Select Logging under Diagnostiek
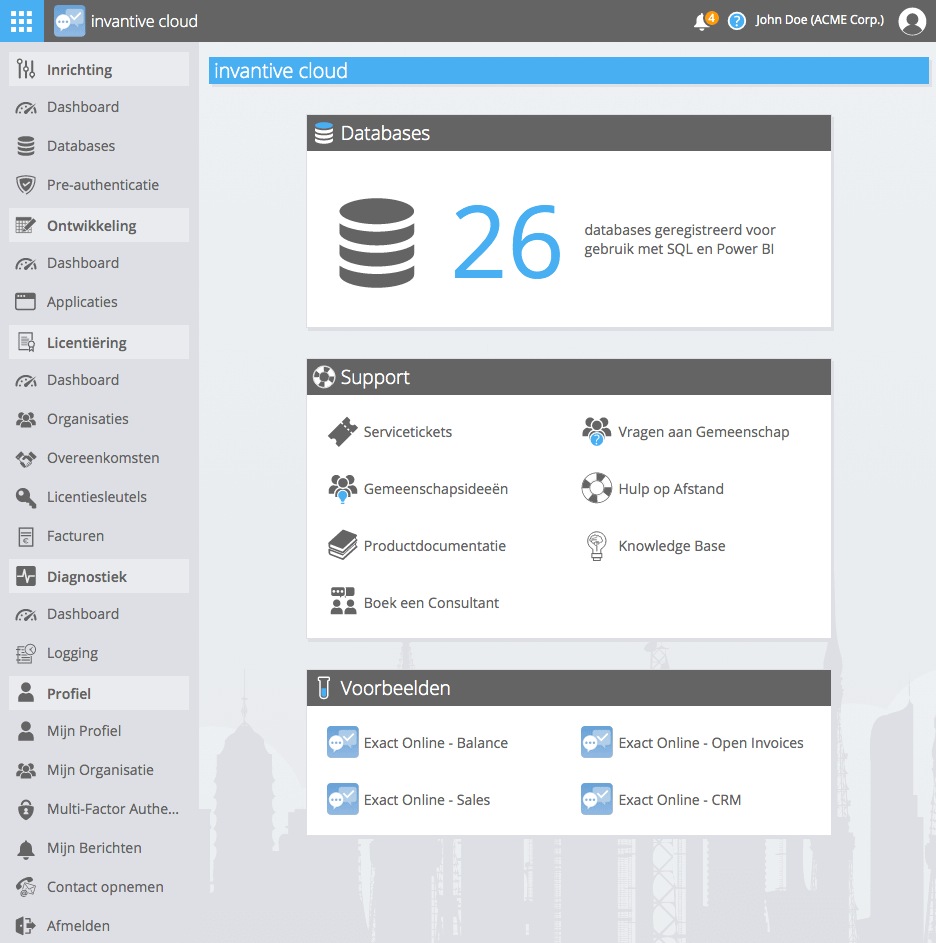The width and height of the screenshot is (936, 943). click(x=72, y=653)
